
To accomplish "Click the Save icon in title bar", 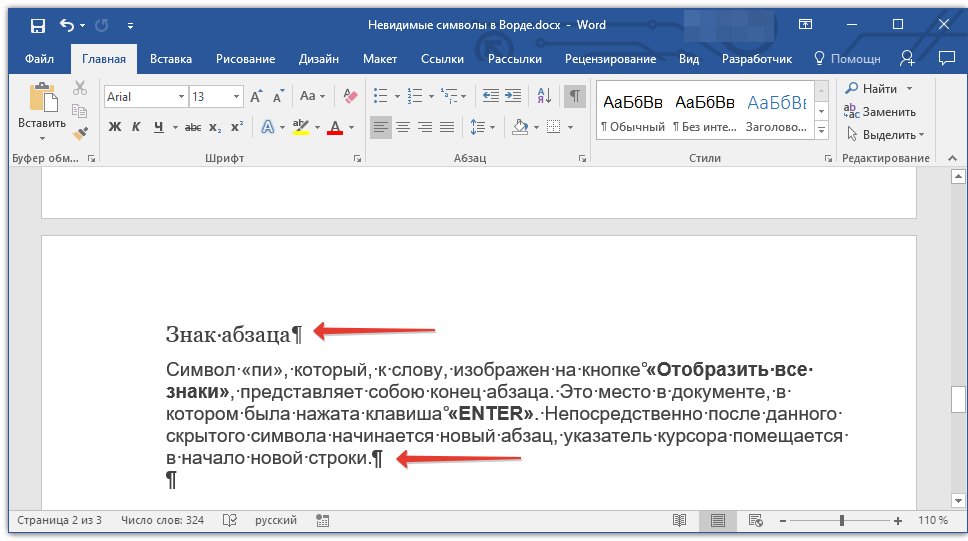I will (37, 25).
